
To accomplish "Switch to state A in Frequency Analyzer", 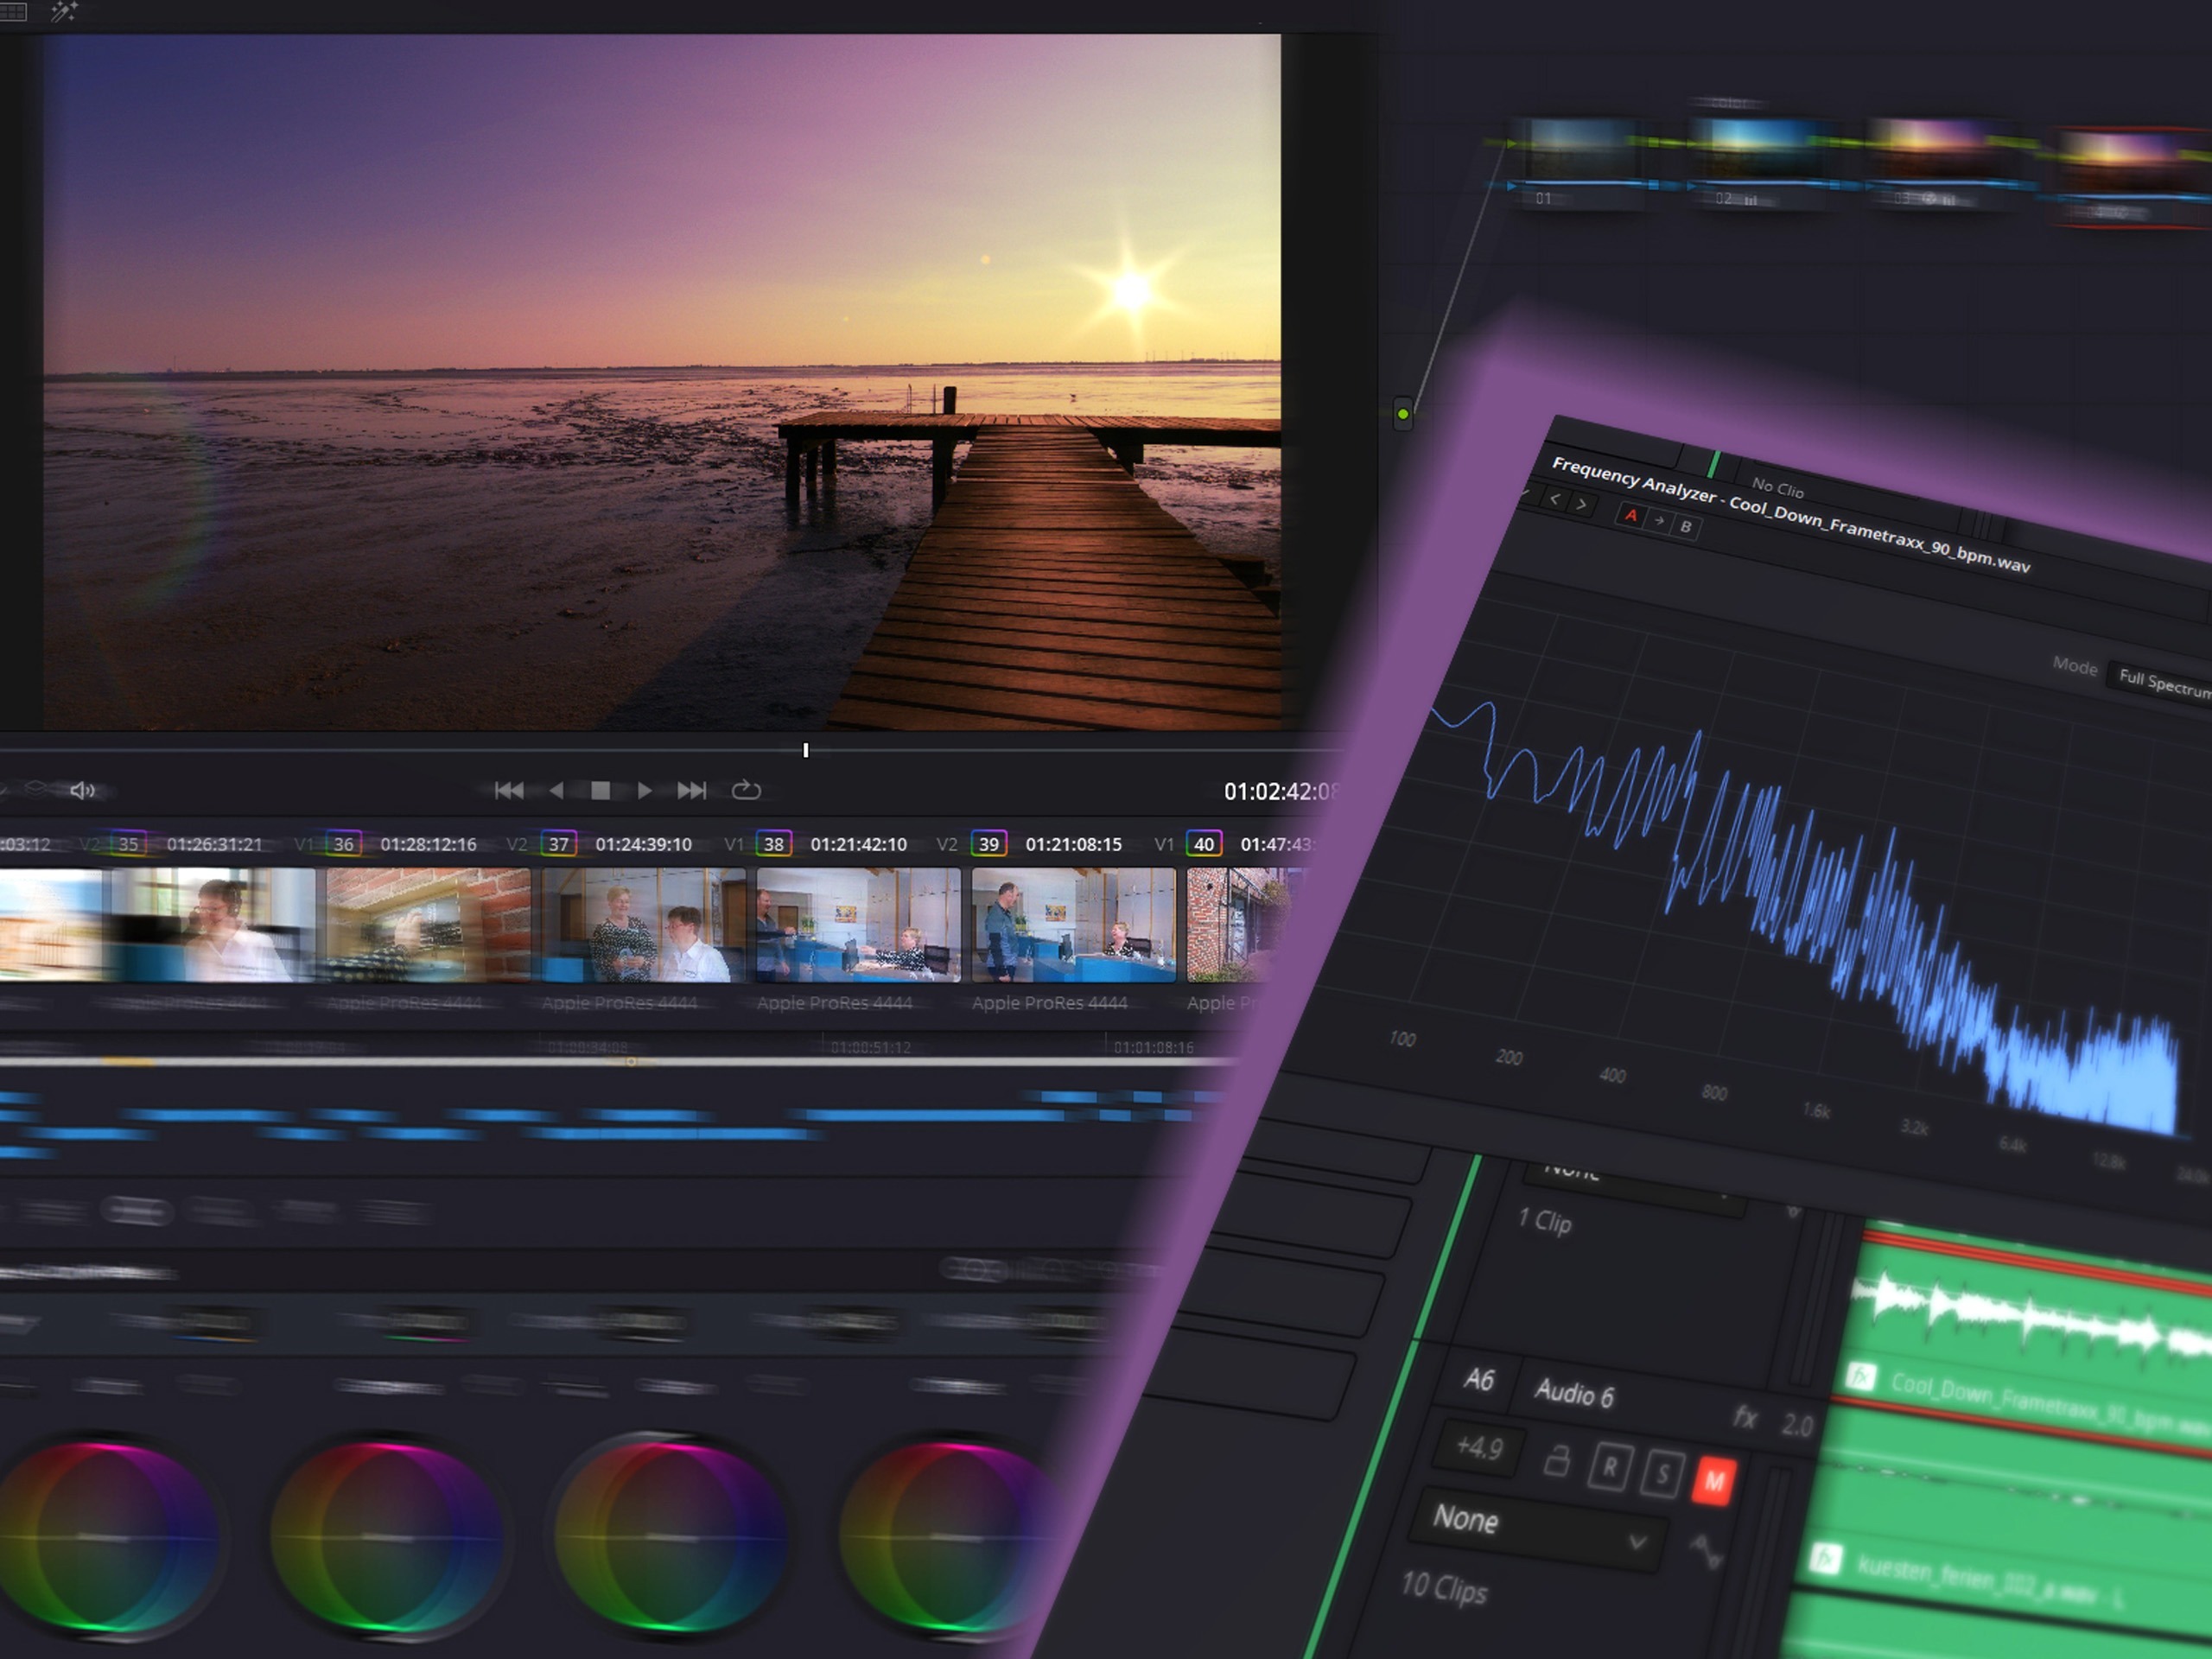I will (1631, 515).
